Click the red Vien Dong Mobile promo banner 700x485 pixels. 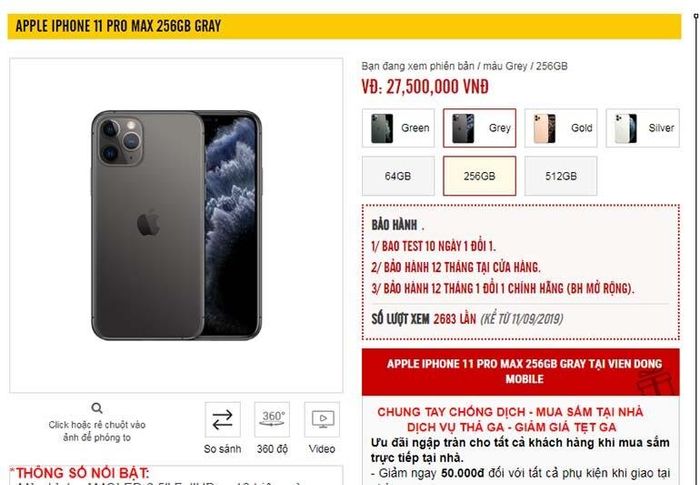click(521, 372)
